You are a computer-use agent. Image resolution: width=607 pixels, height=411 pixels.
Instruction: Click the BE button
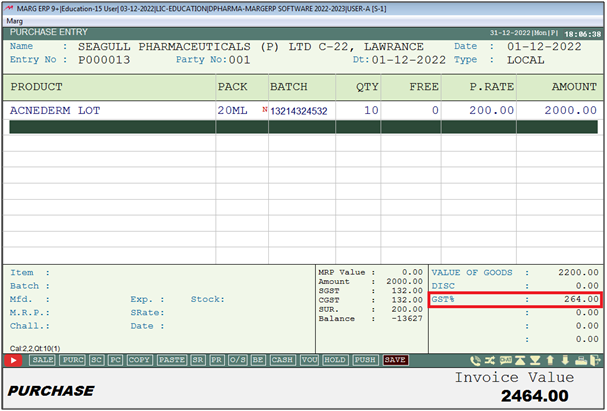pos(258,360)
